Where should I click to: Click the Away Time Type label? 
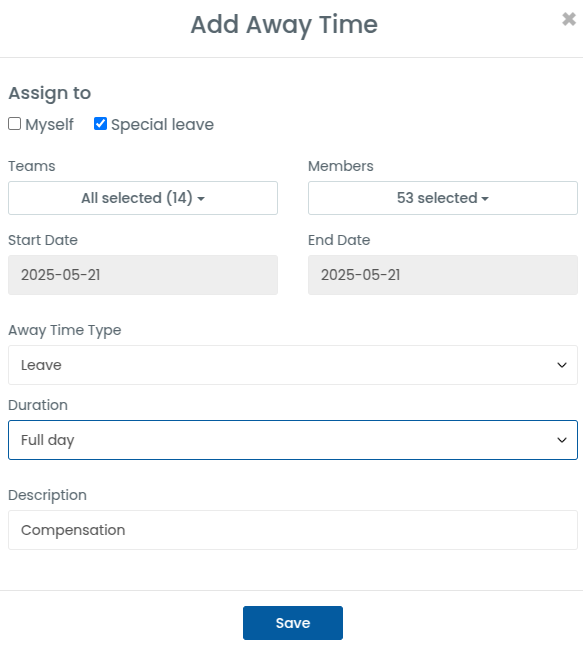click(x=65, y=330)
